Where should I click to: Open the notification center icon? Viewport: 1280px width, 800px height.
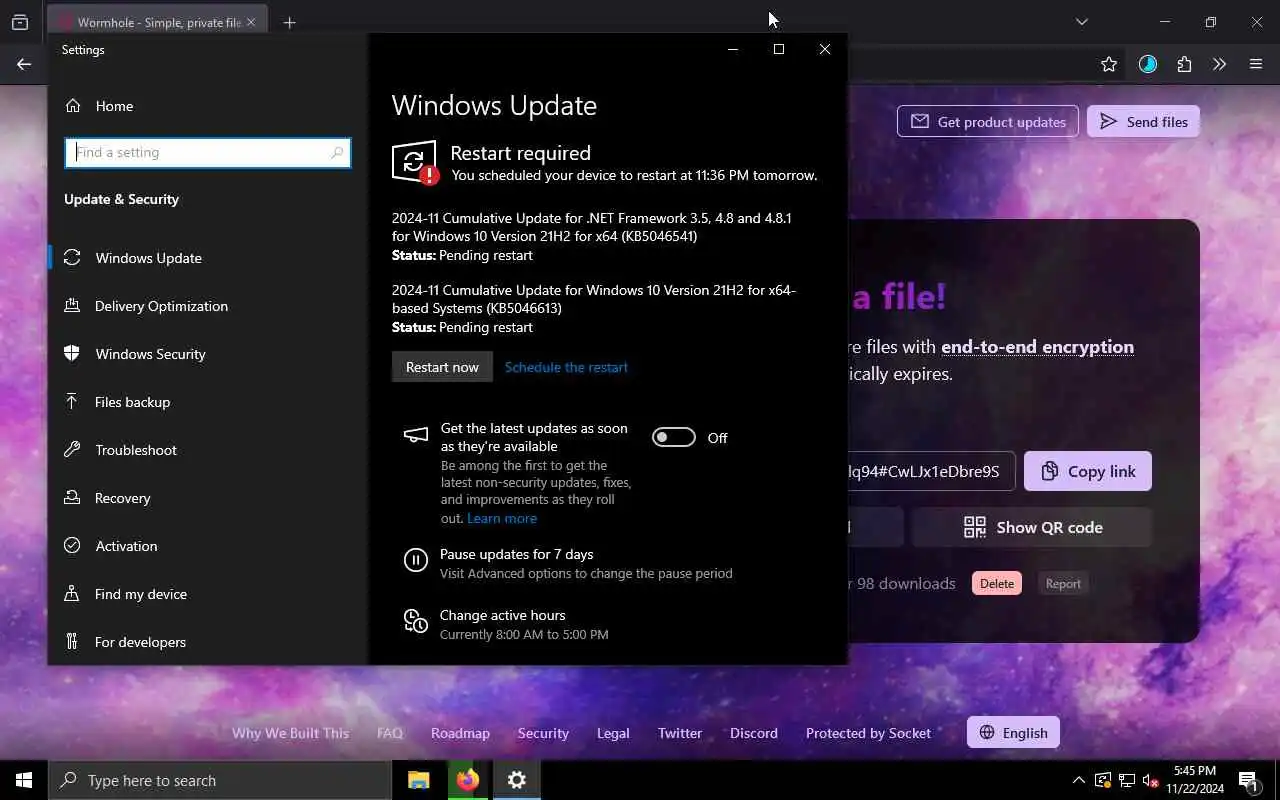point(1248,780)
